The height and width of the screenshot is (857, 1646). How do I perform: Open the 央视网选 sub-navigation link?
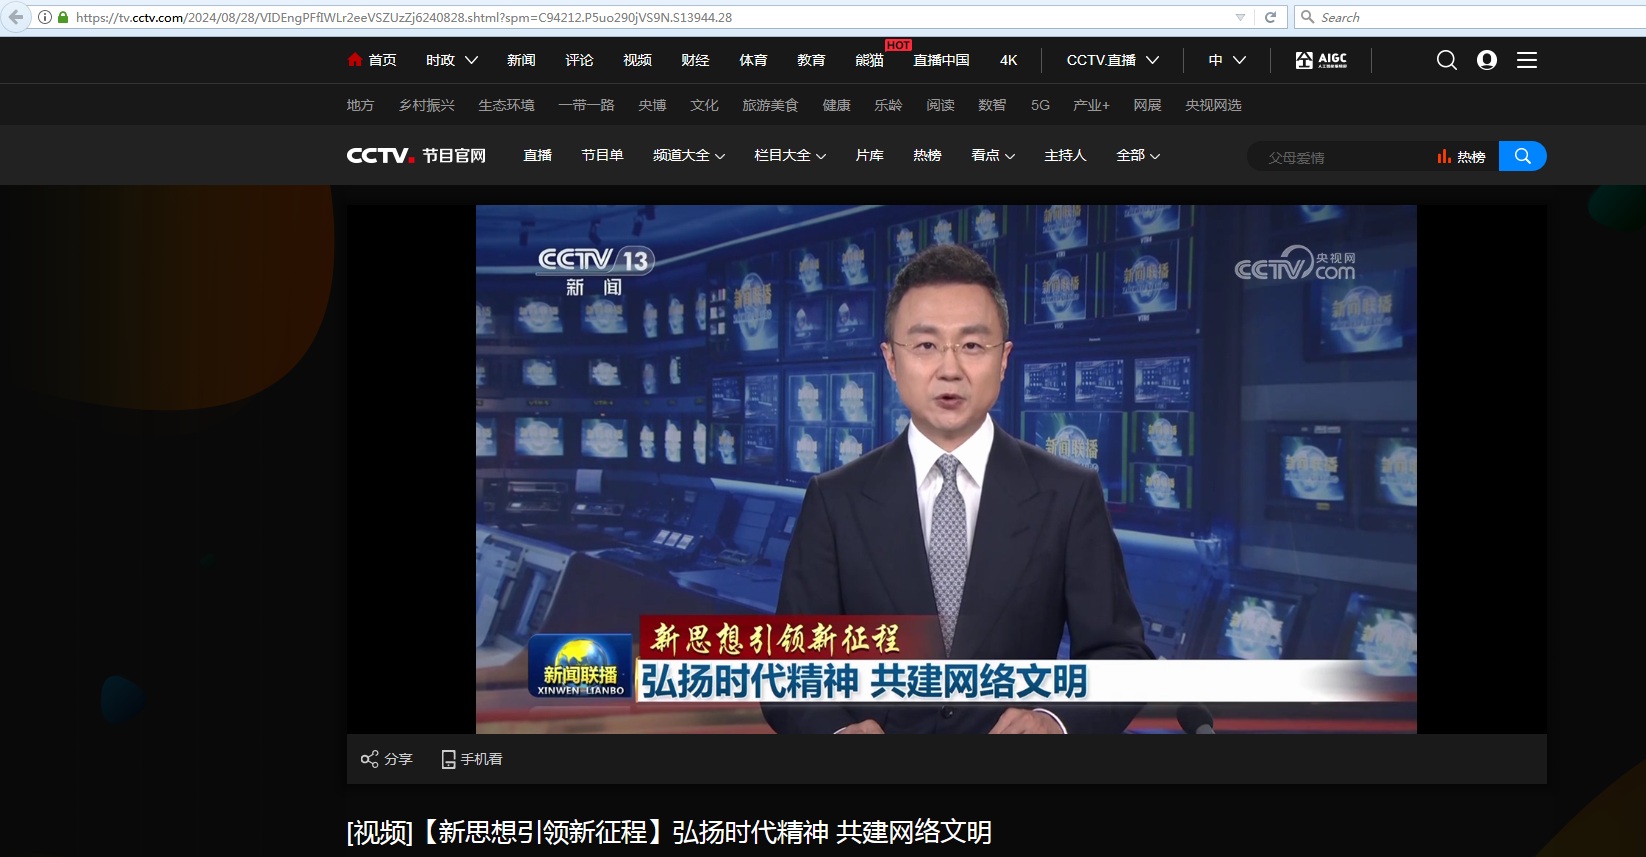(1213, 105)
